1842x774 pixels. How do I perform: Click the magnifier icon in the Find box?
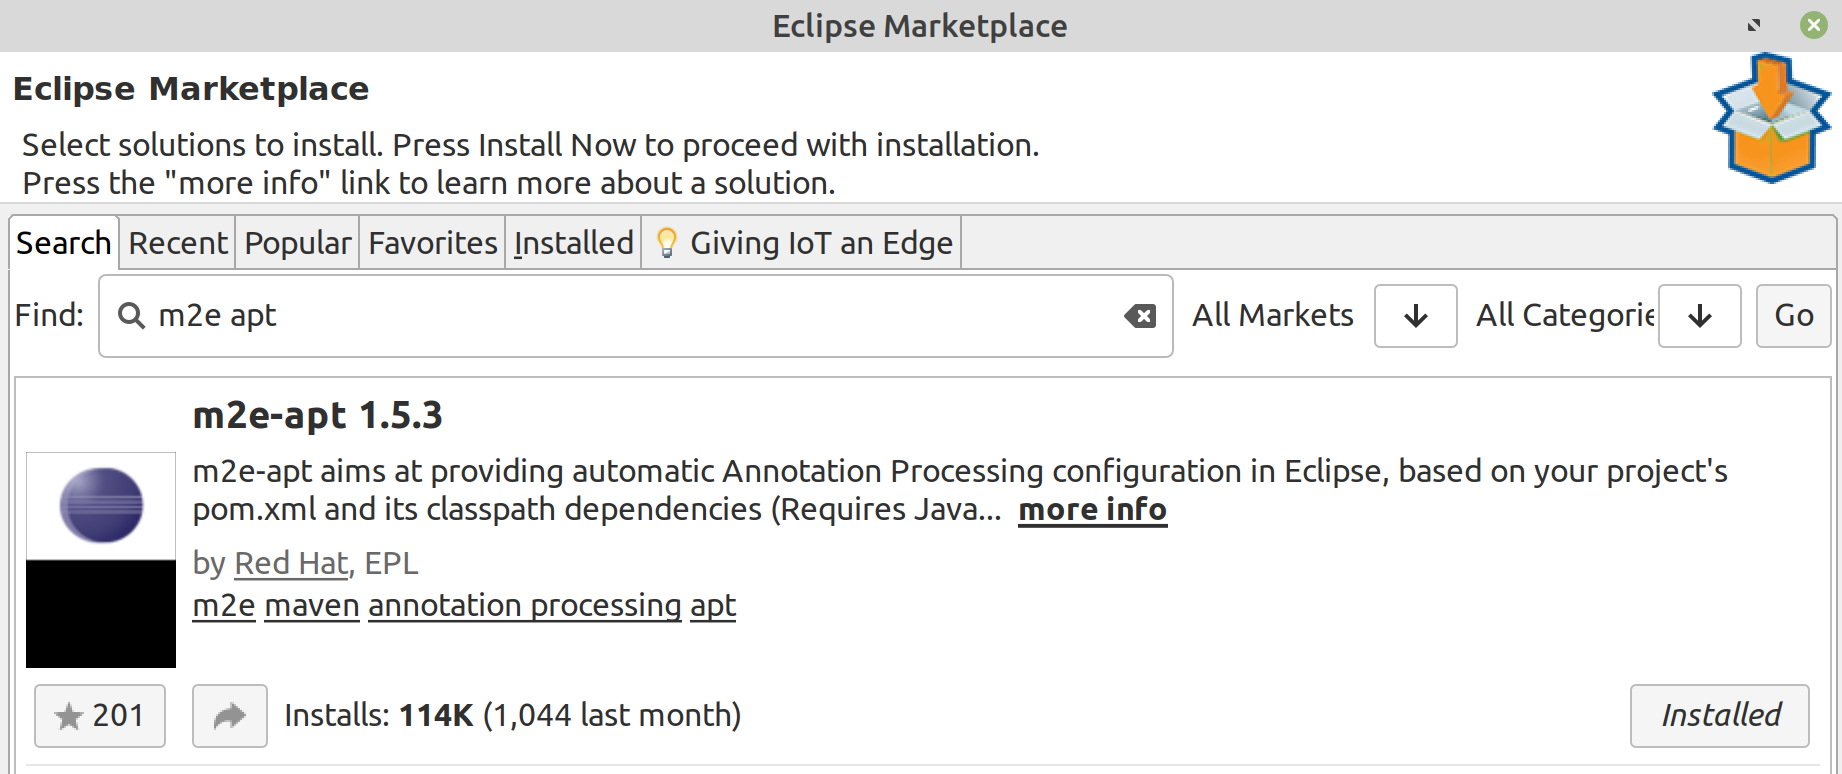pos(131,316)
